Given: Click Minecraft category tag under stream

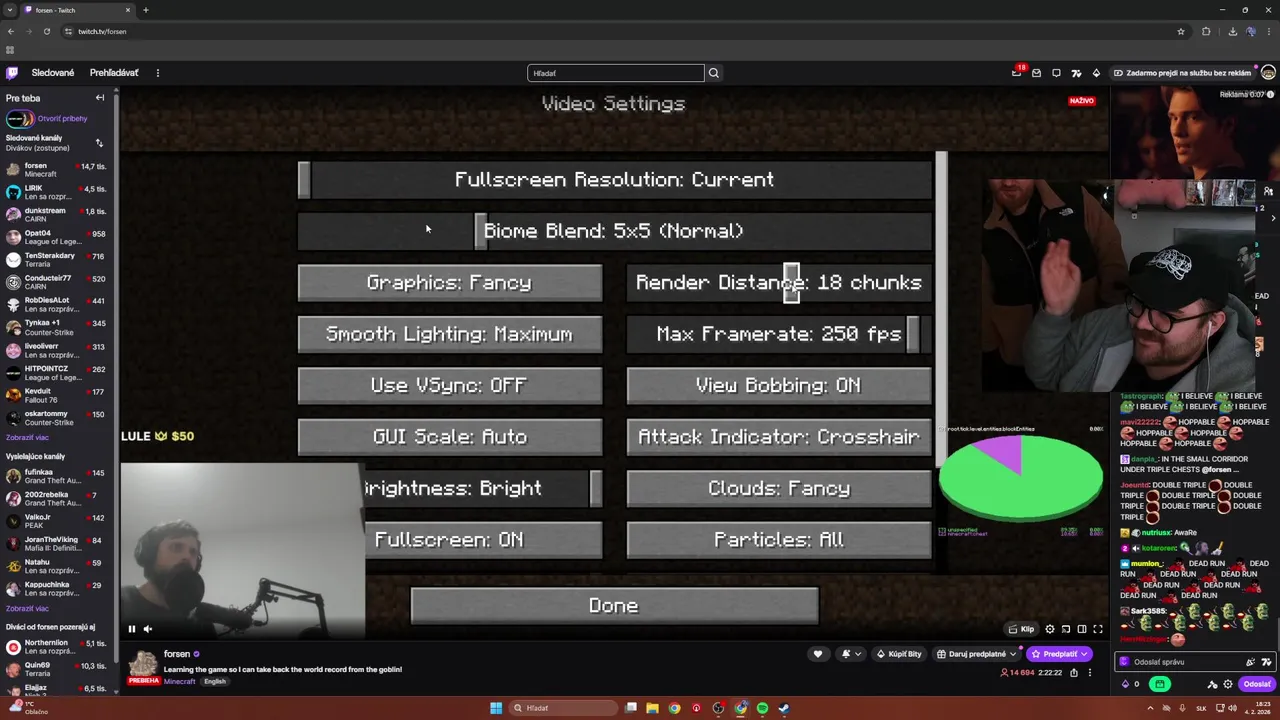Looking at the screenshot, I should (180, 681).
